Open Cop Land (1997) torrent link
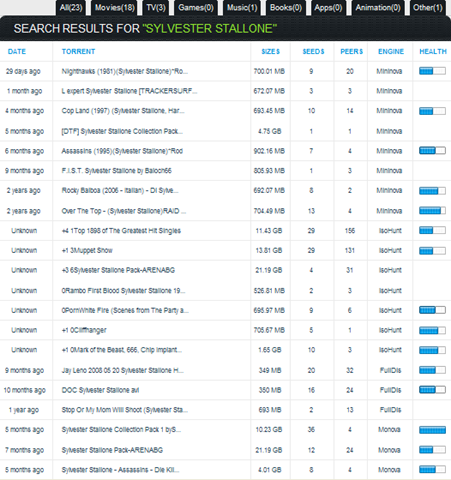451x480 pixels. 123,111
